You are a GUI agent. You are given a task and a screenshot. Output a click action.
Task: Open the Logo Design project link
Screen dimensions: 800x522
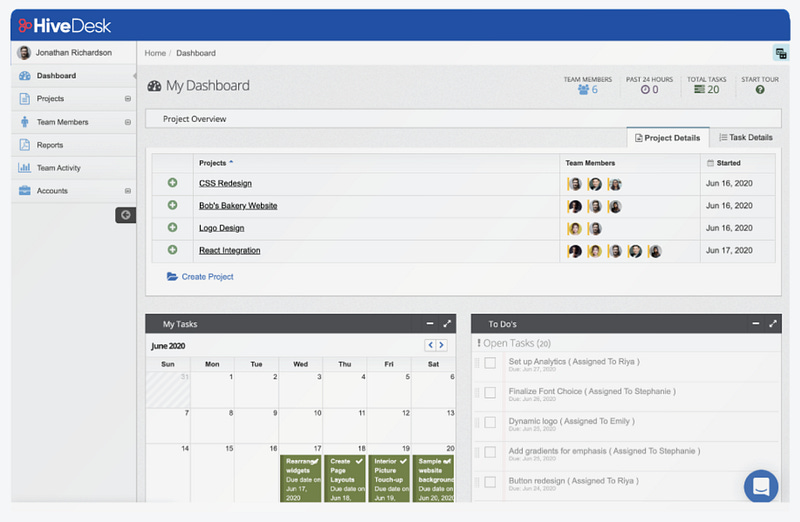(221, 228)
